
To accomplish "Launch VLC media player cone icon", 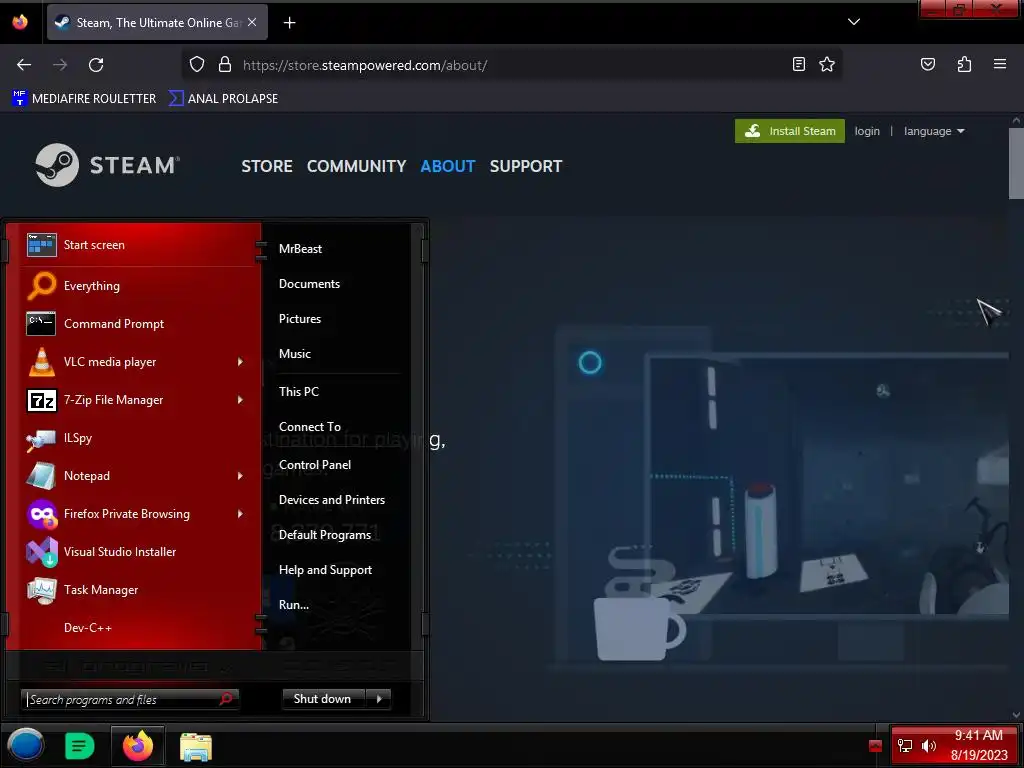I will [41, 361].
